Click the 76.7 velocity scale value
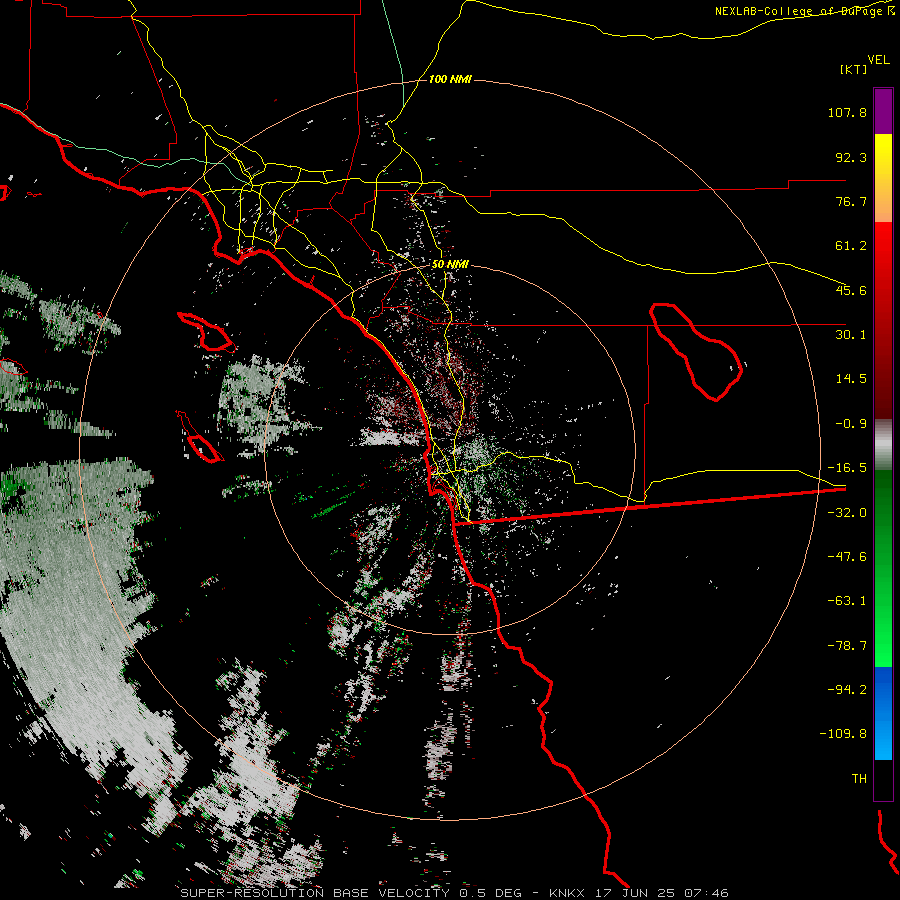 pyautogui.click(x=851, y=201)
